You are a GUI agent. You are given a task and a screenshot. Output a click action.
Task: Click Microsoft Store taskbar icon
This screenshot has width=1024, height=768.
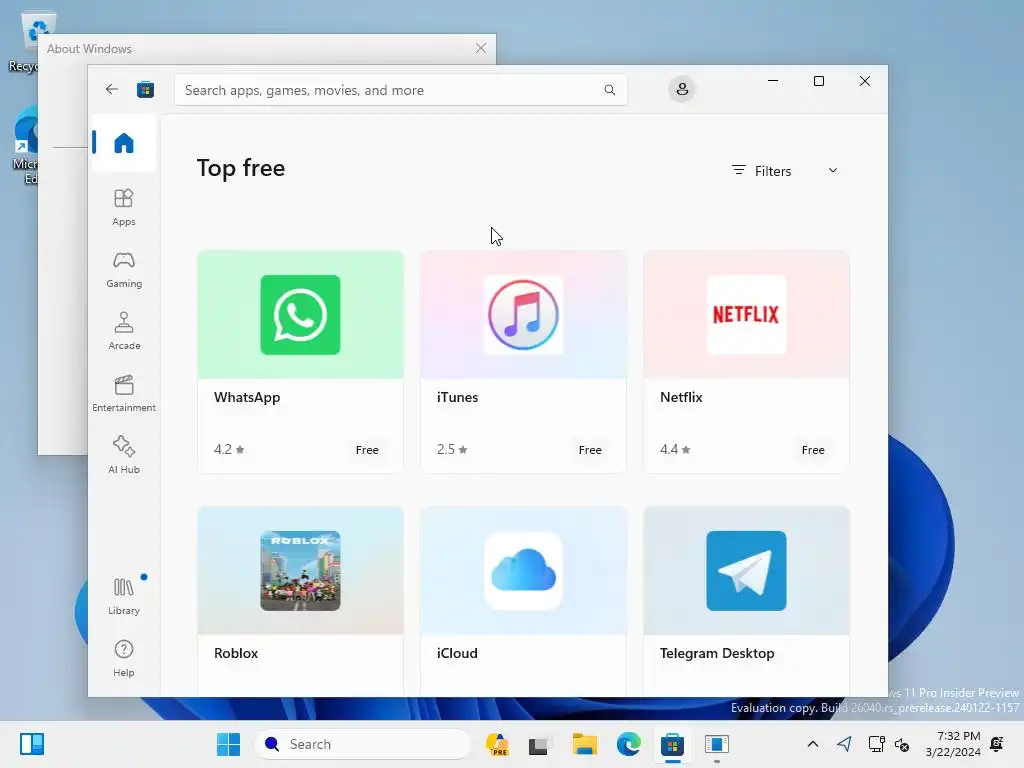[672, 744]
